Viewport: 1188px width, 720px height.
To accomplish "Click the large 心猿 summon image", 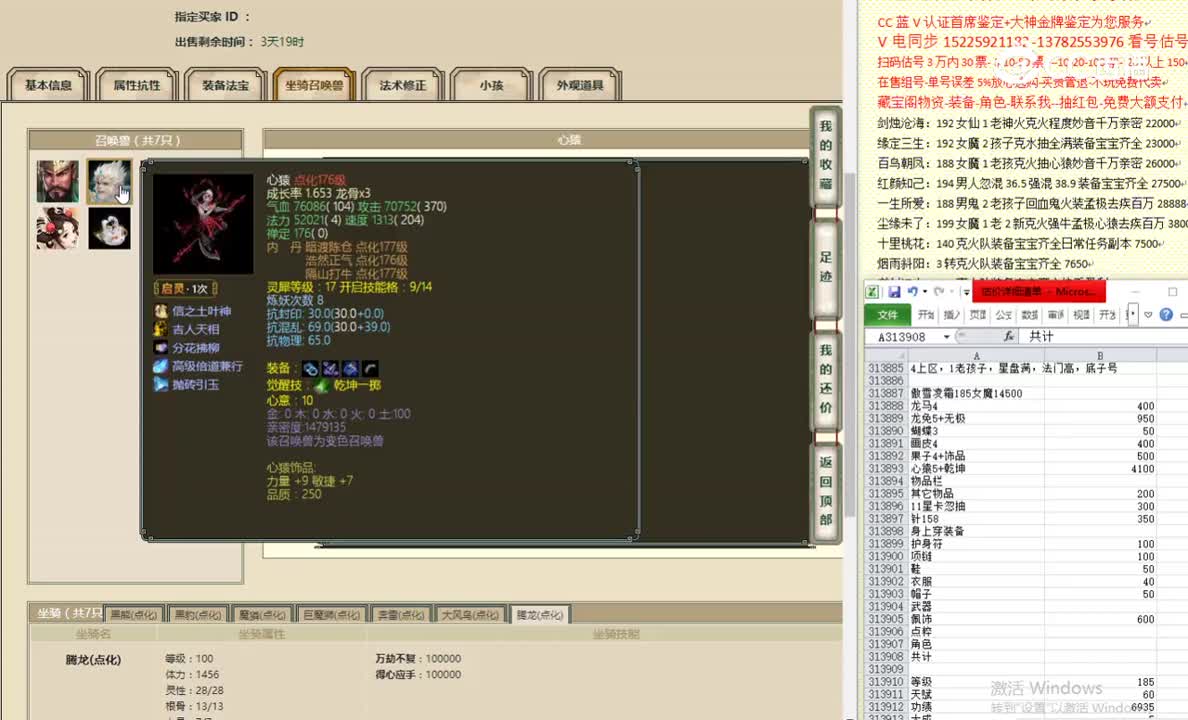I will tap(203, 224).
